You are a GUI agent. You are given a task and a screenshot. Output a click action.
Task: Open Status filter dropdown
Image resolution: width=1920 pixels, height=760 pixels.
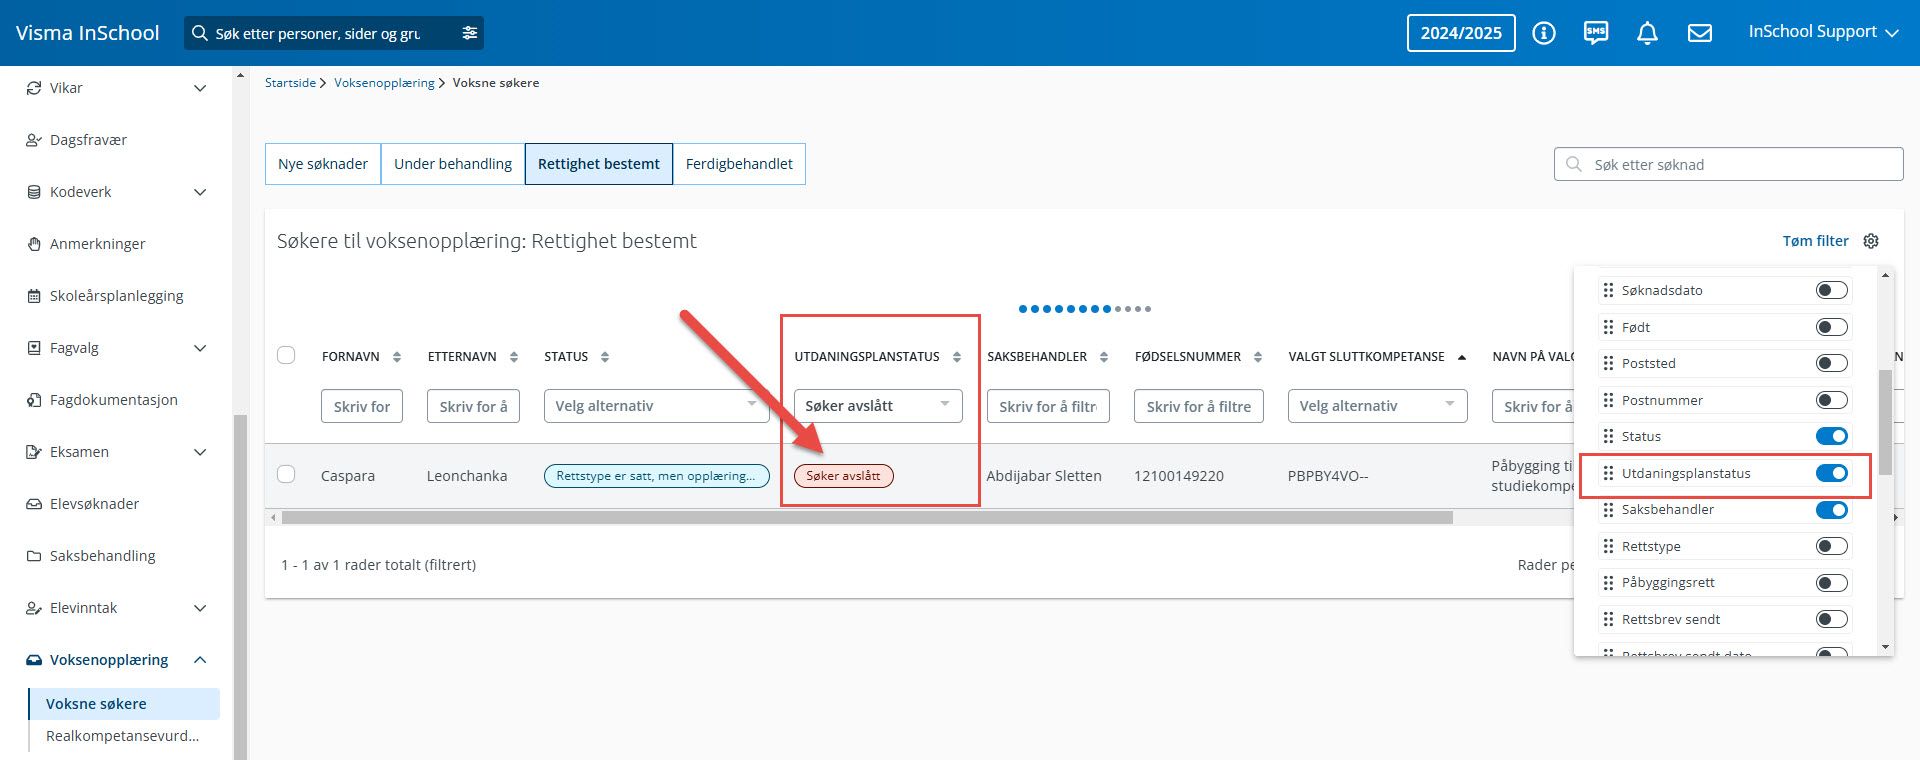click(x=656, y=406)
